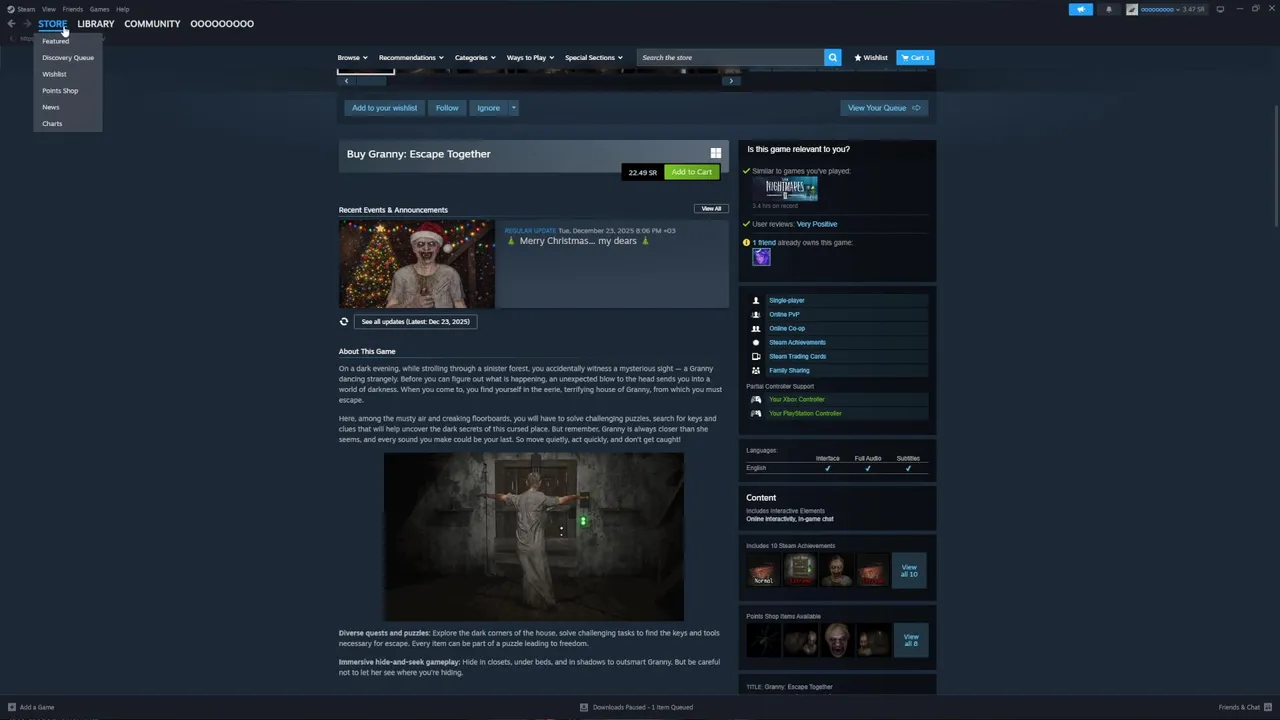Click the Online Co-op feature icon
The width and height of the screenshot is (1280, 720).
pos(756,328)
